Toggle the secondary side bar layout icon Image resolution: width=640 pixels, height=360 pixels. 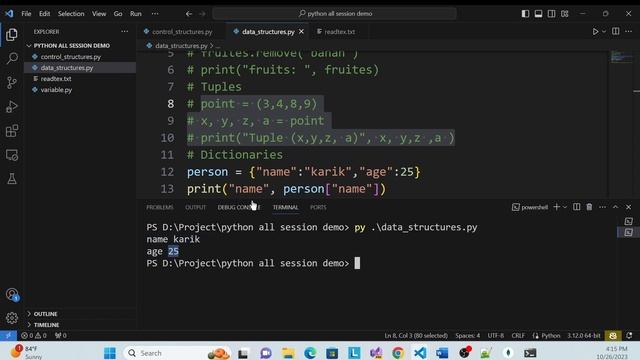pos(551,13)
